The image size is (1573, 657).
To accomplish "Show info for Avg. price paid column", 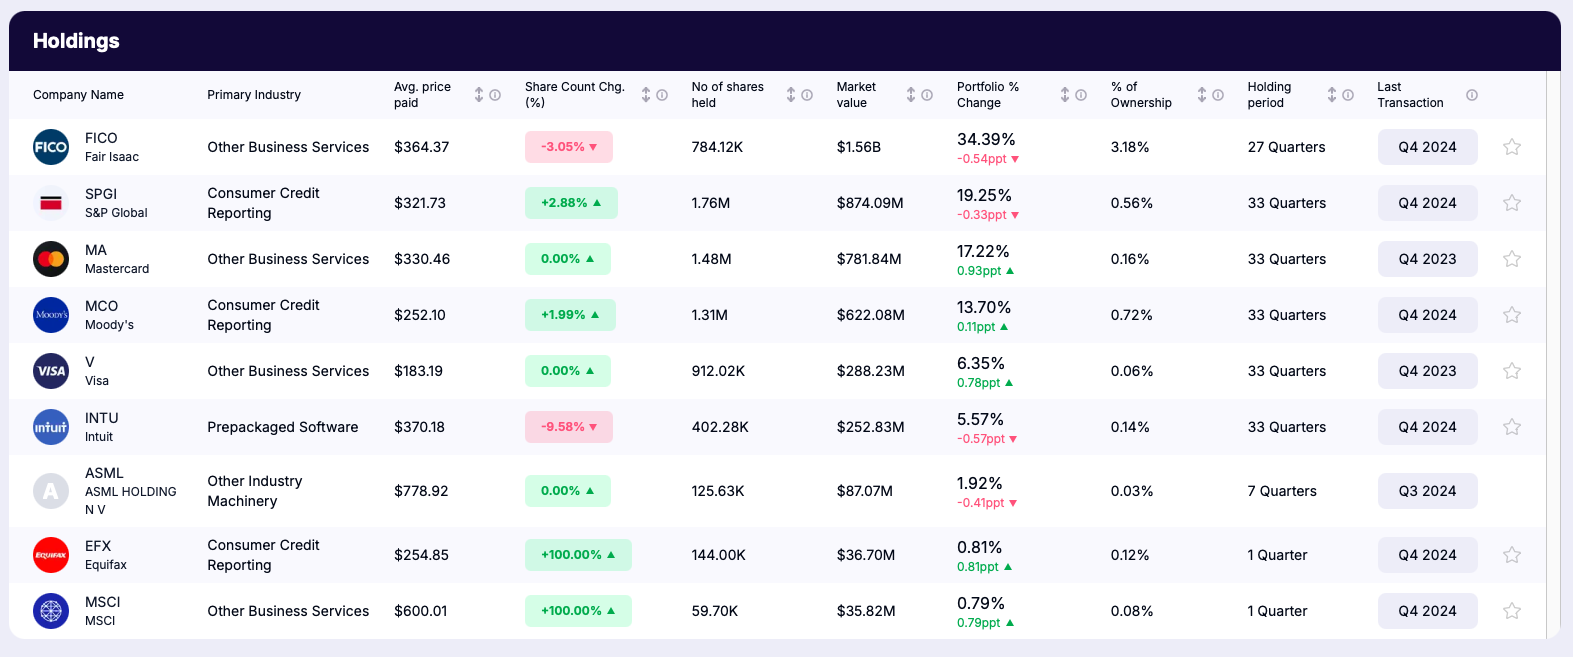I will point(495,95).
